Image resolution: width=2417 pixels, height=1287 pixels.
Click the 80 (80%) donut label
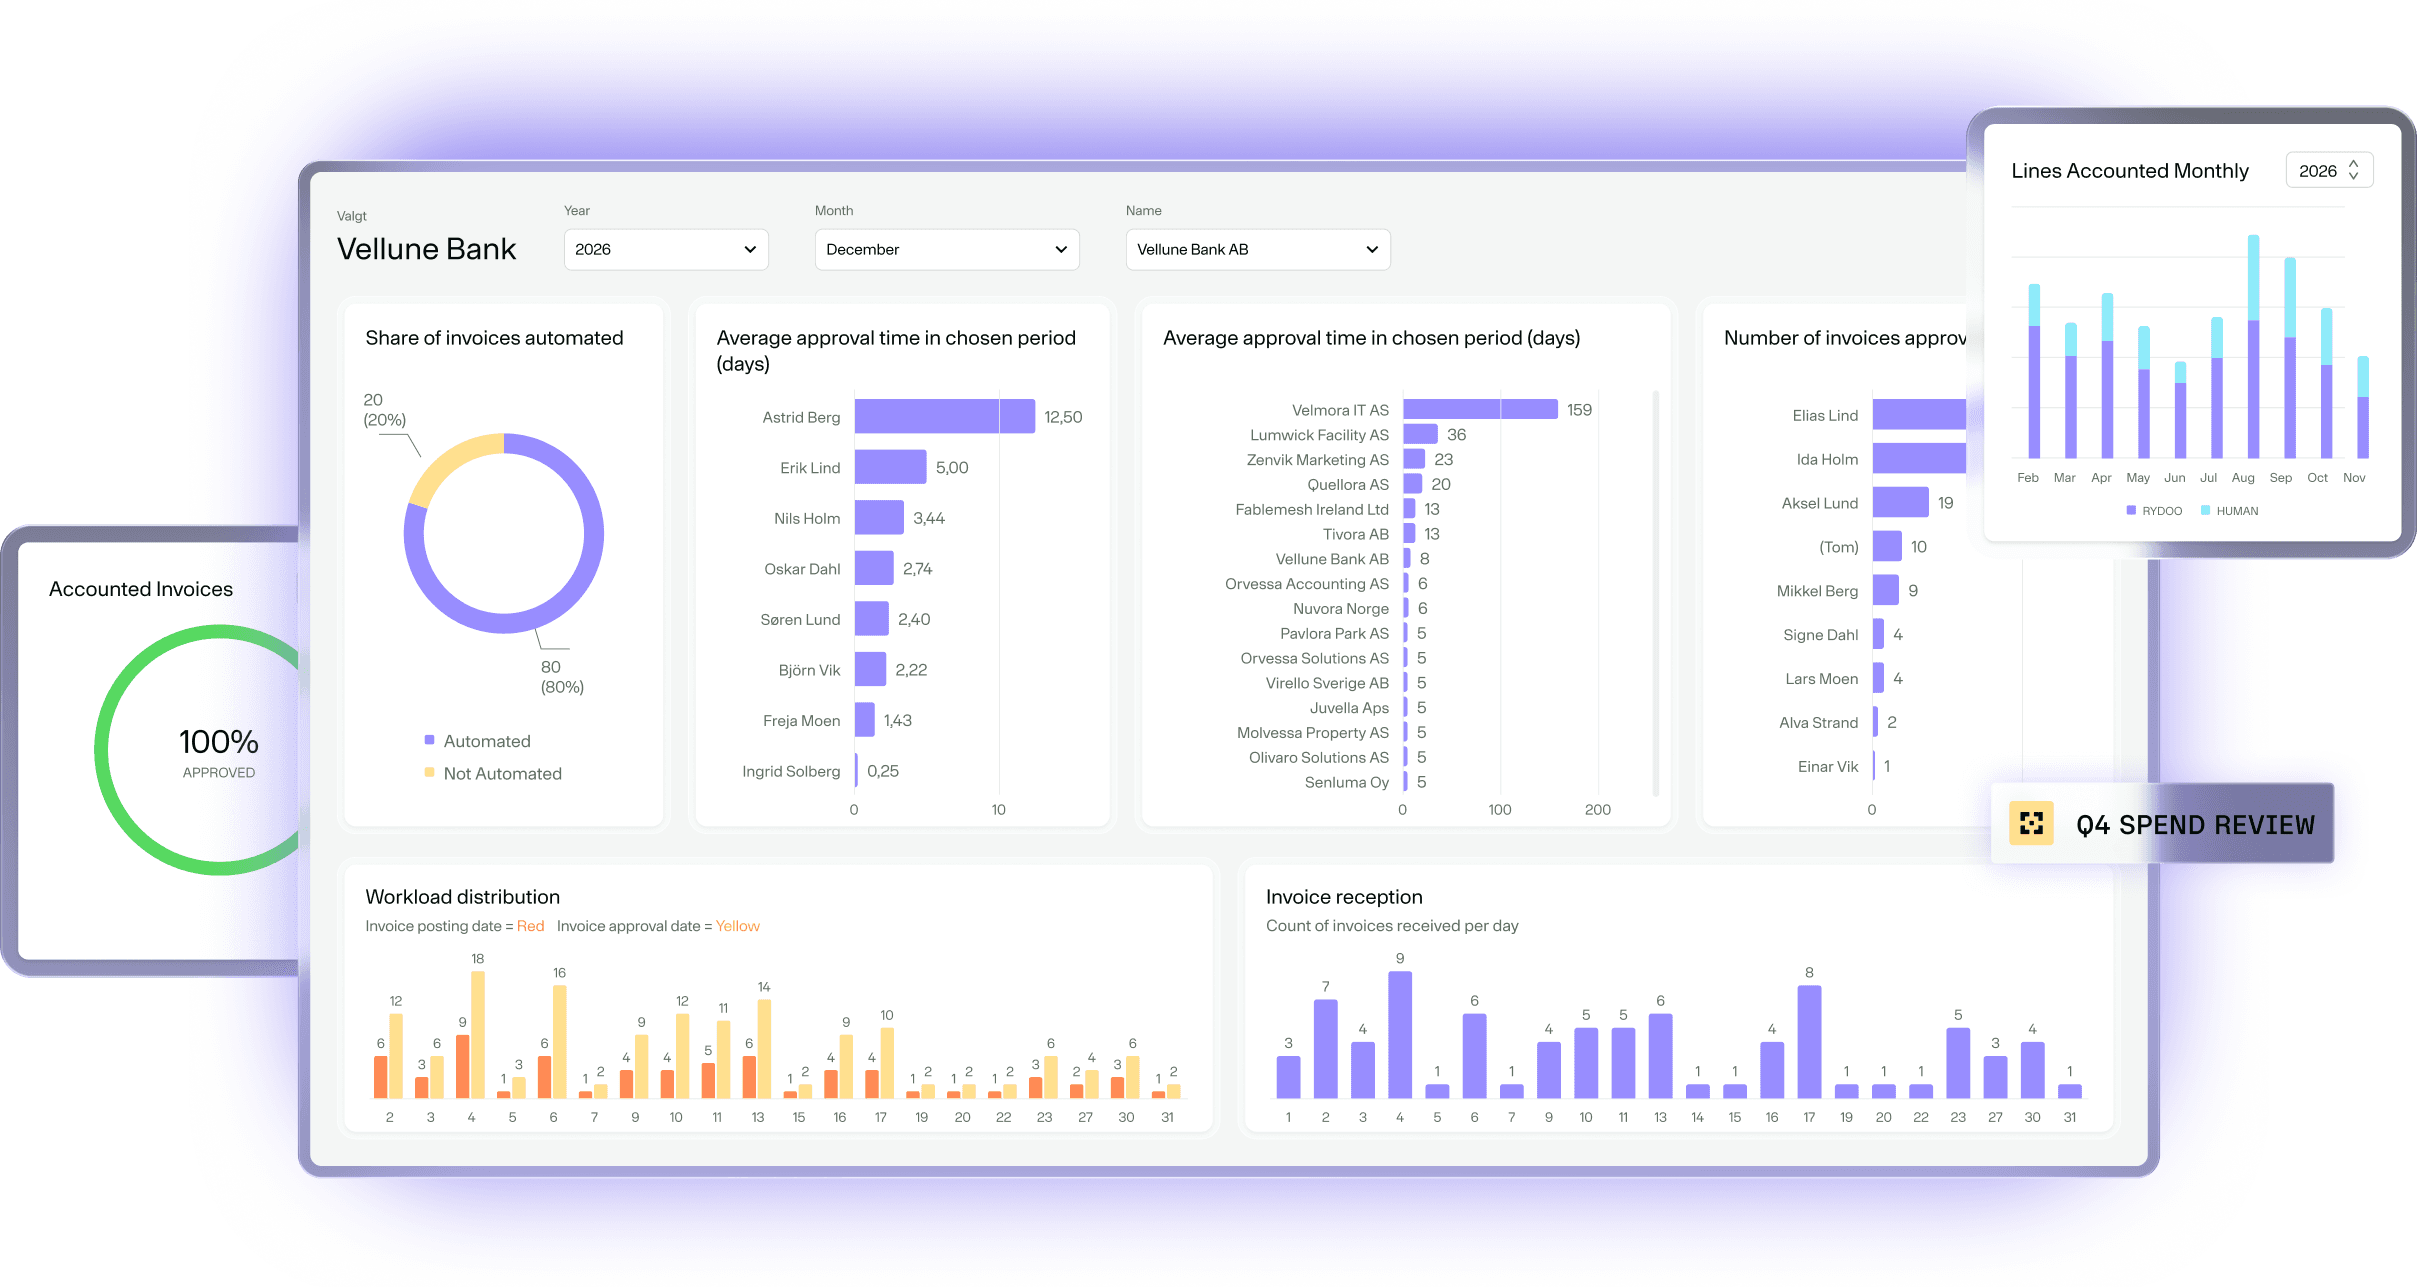(562, 676)
